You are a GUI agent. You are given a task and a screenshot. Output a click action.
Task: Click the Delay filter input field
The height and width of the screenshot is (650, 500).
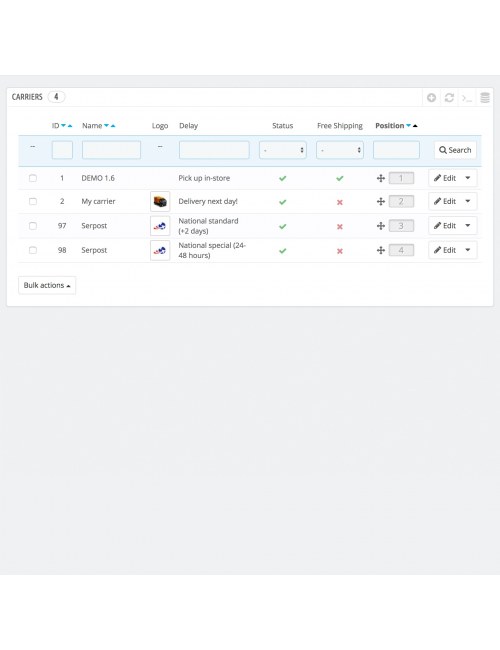pyautogui.click(x=214, y=150)
